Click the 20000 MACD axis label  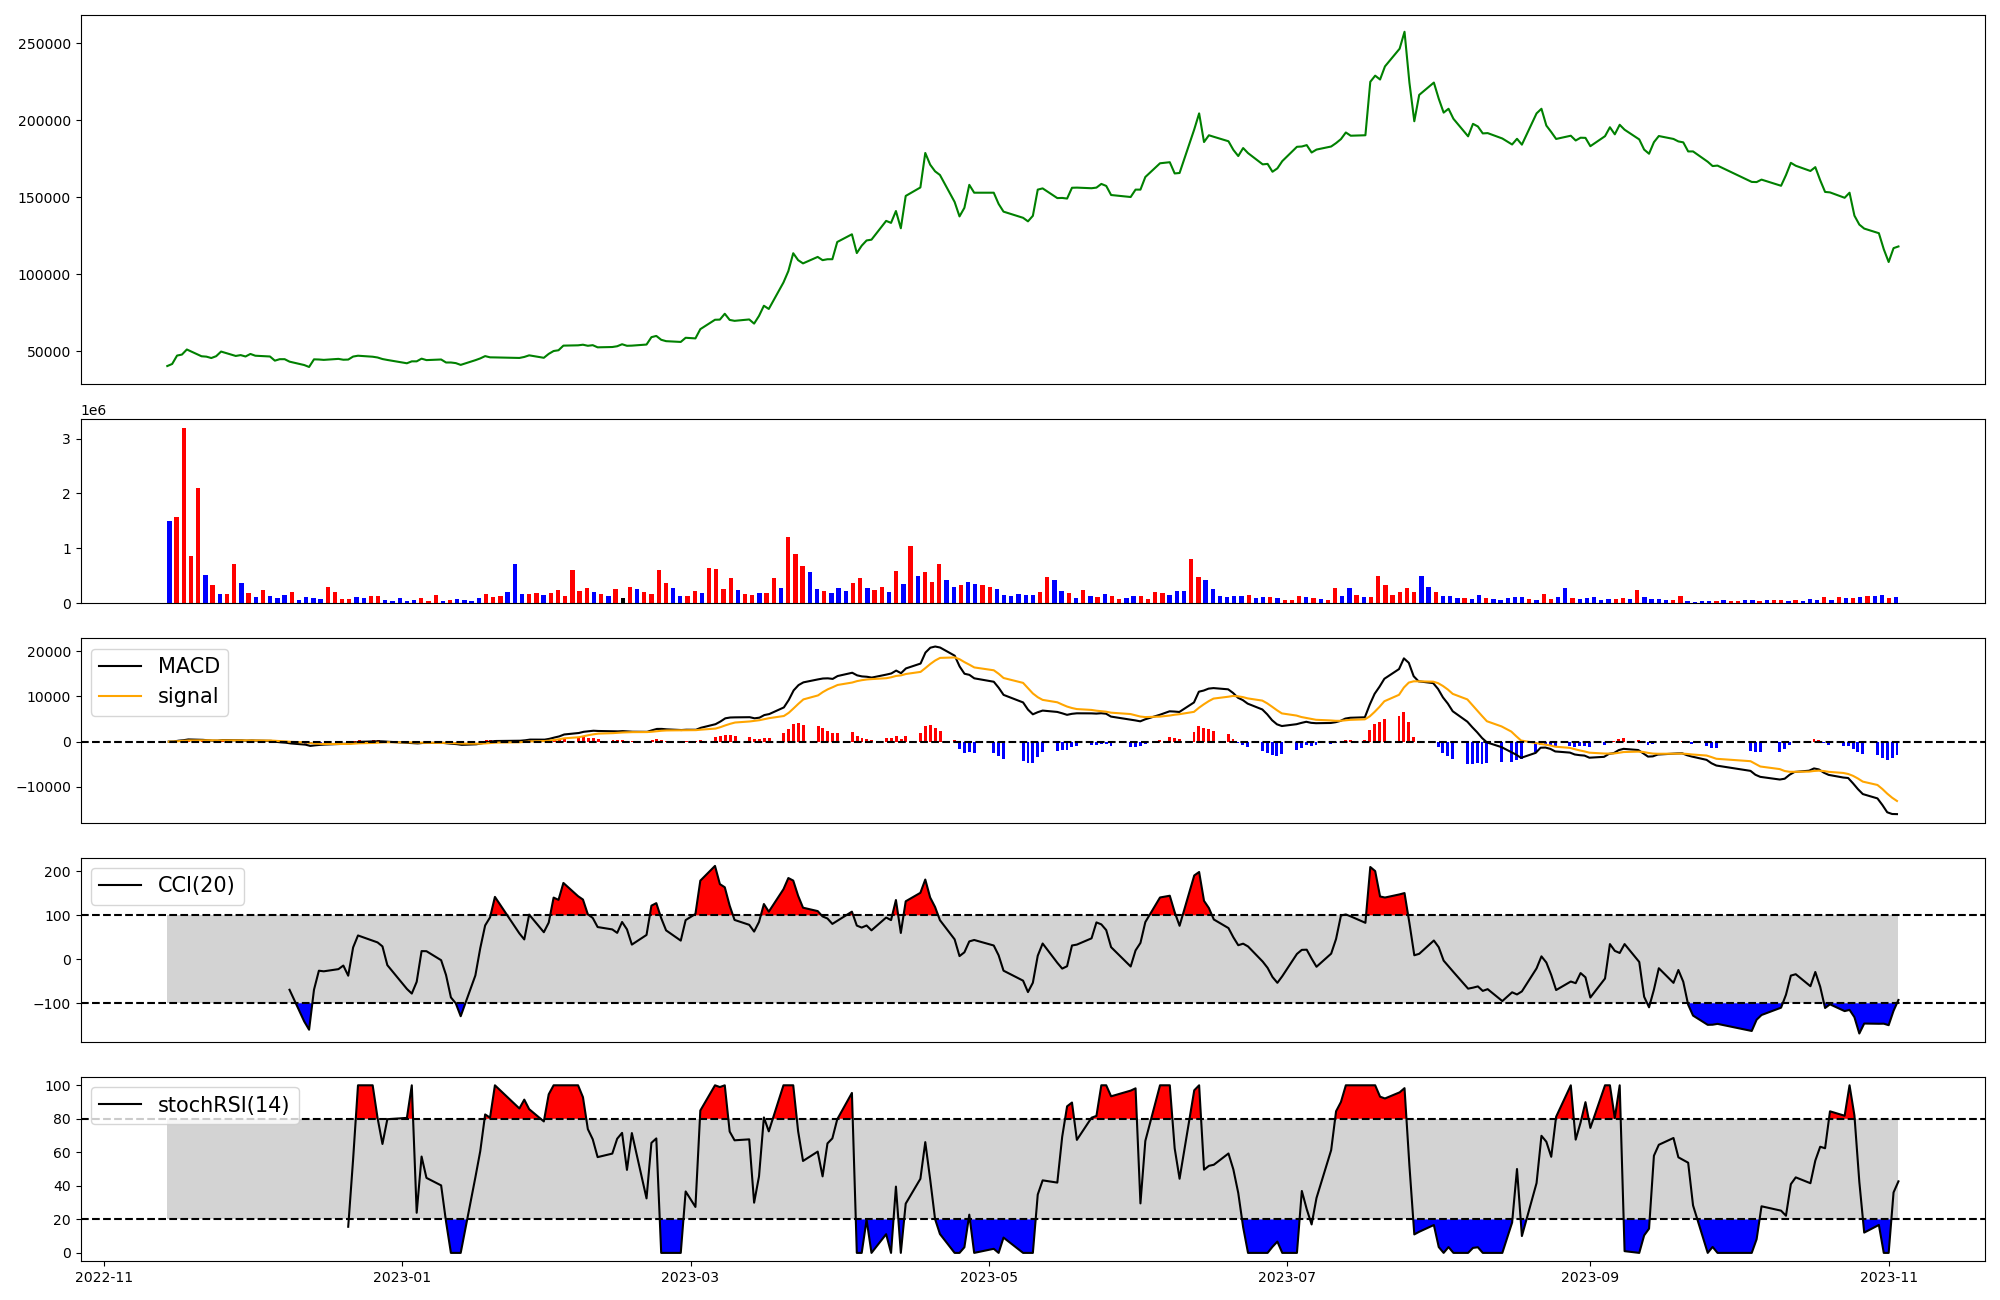[x=48, y=652]
